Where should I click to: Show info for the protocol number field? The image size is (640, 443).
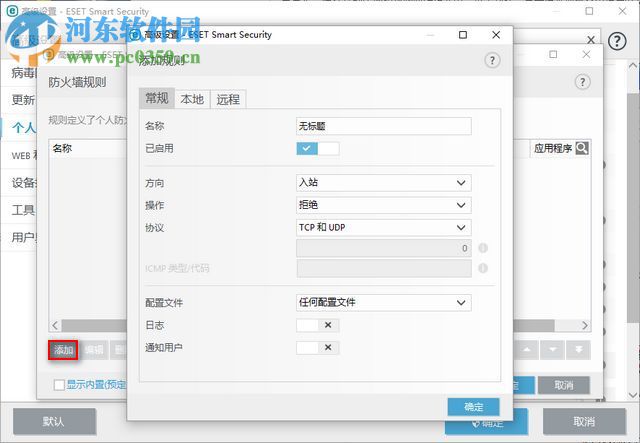click(483, 248)
